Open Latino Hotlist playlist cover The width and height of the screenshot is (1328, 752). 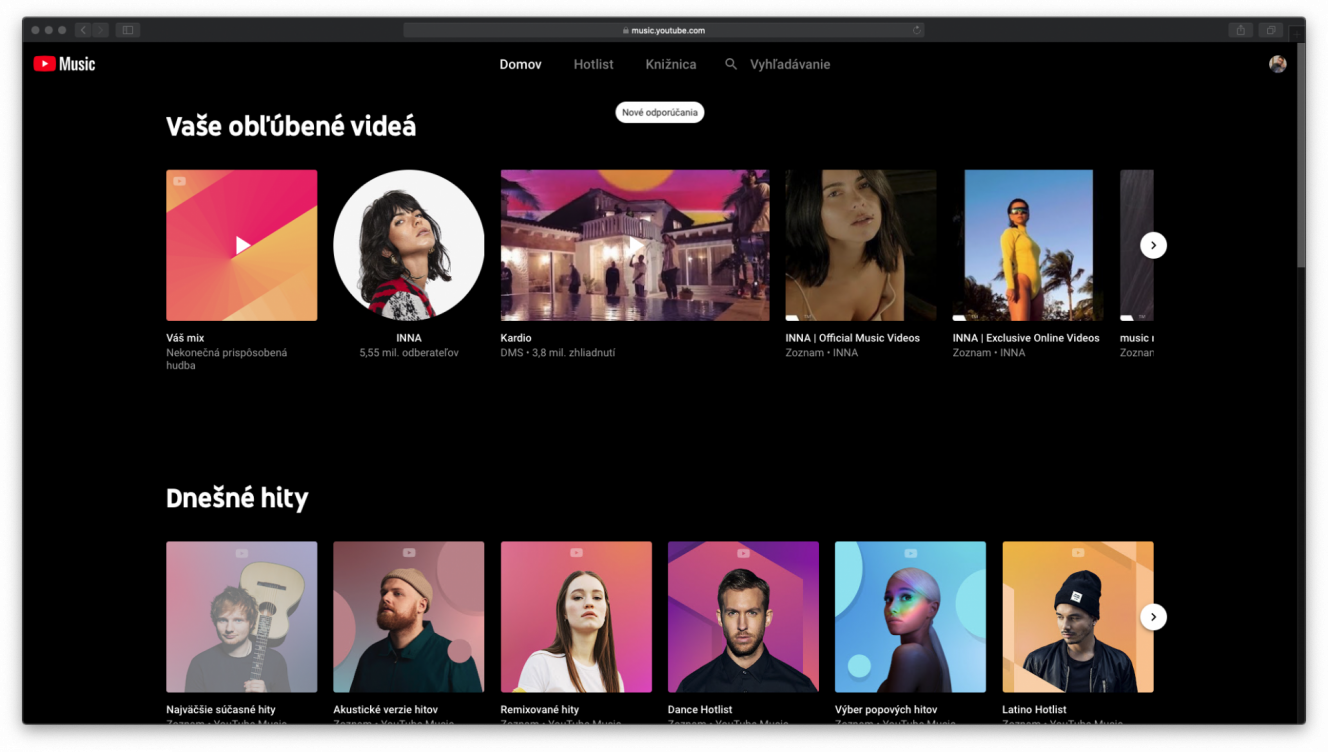(1078, 617)
